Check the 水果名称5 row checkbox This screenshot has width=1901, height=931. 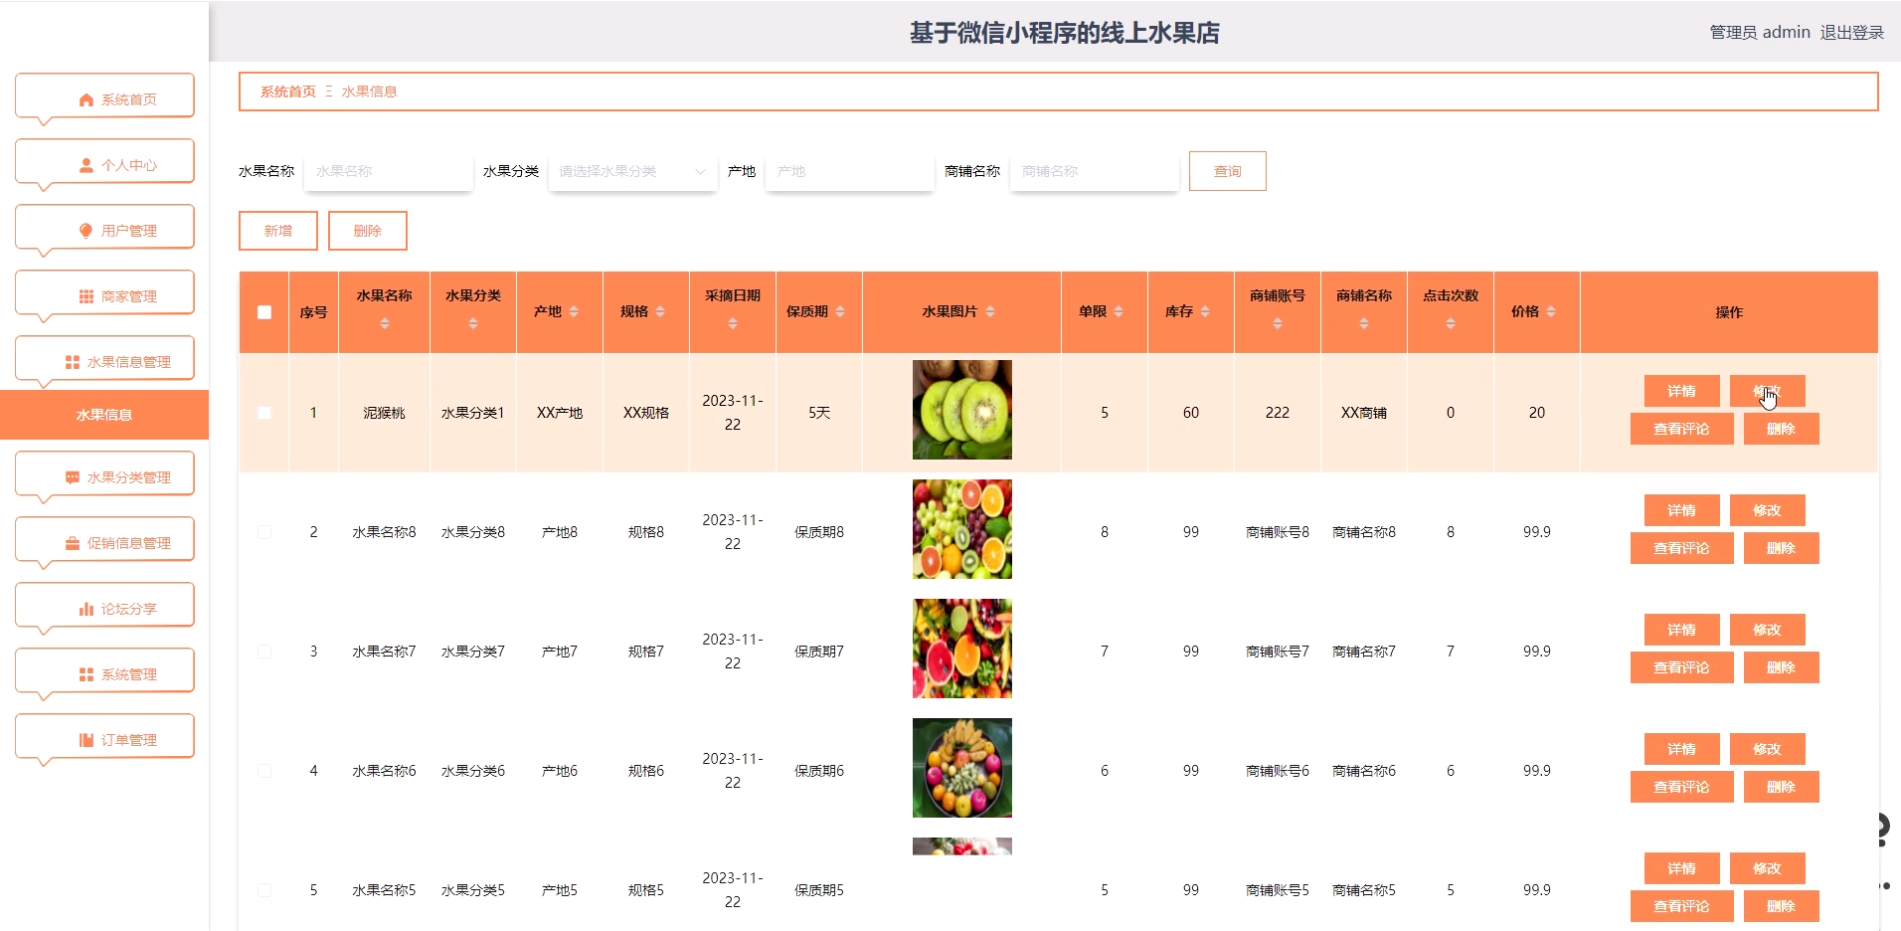click(x=264, y=890)
